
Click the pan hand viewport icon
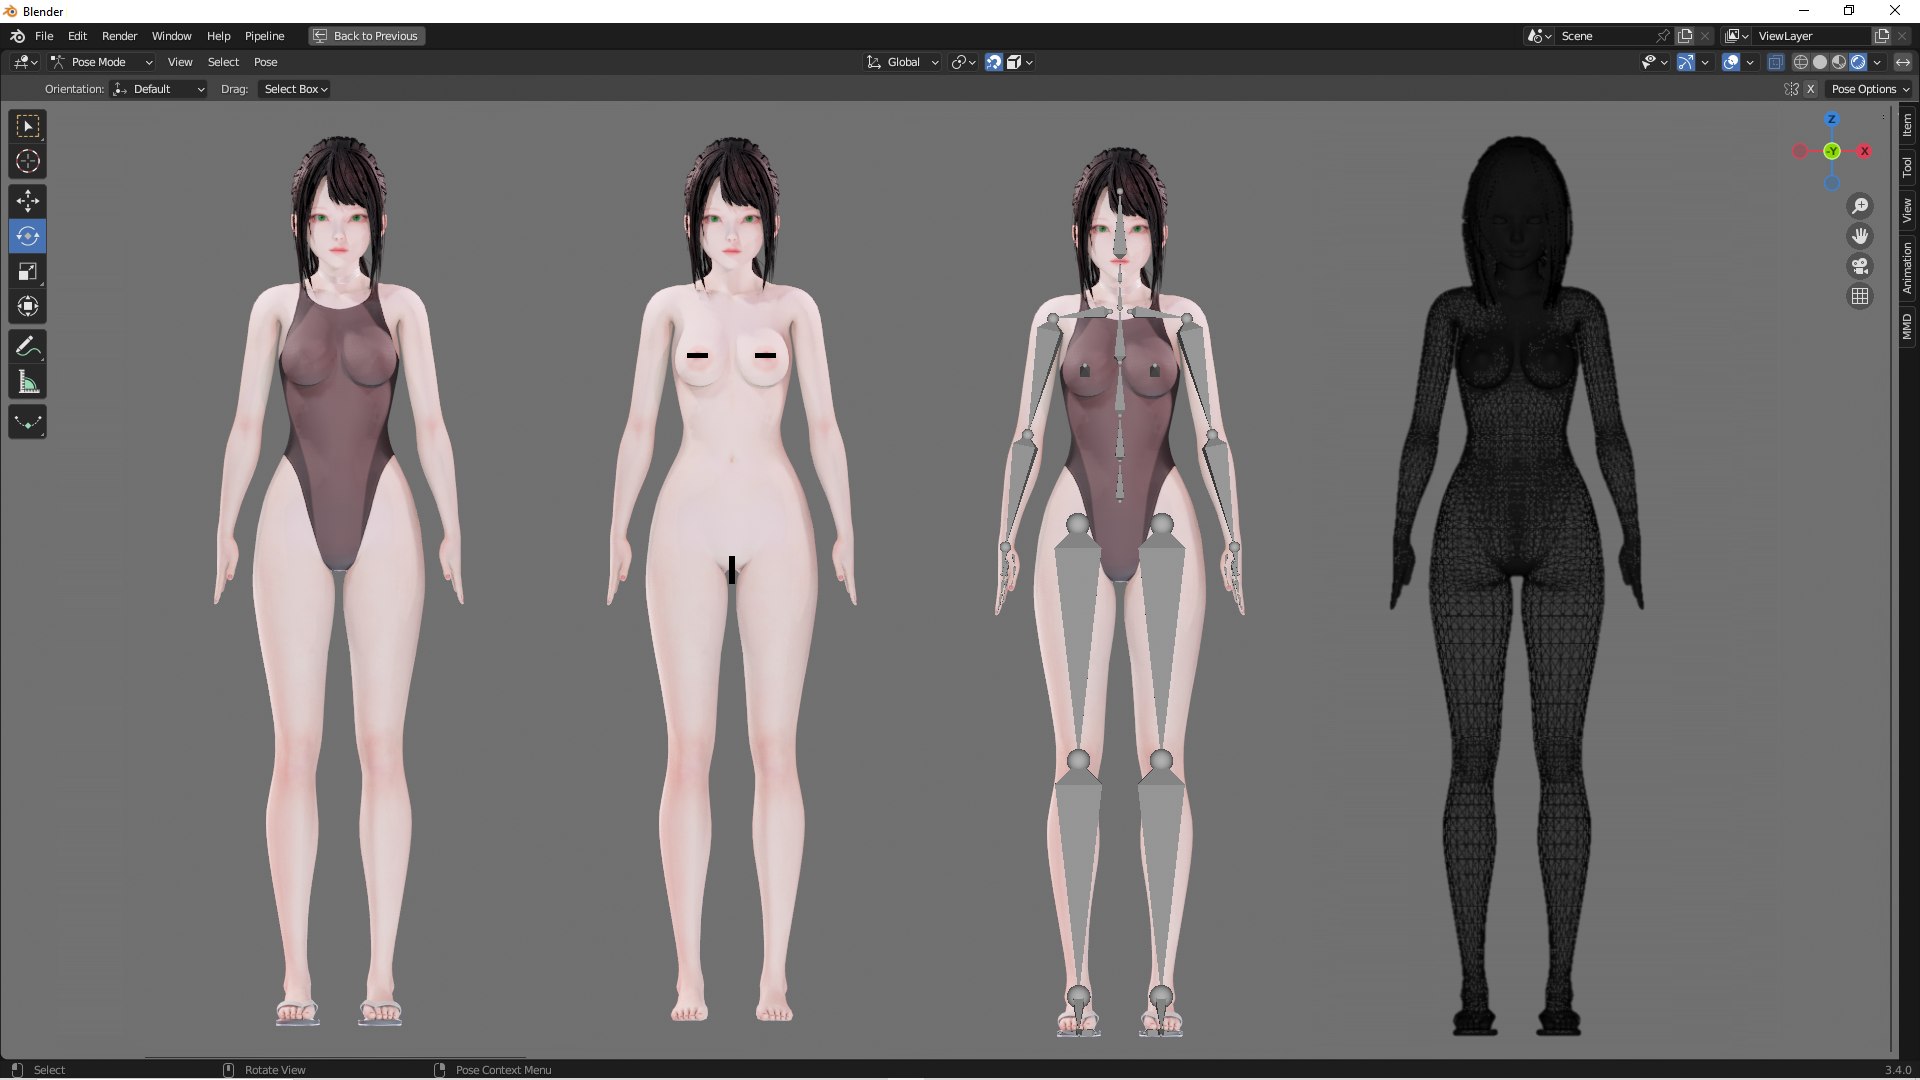click(1860, 236)
